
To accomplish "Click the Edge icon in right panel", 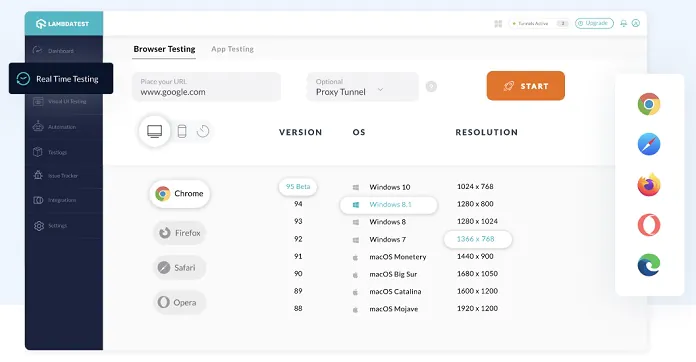I will click(x=649, y=265).
